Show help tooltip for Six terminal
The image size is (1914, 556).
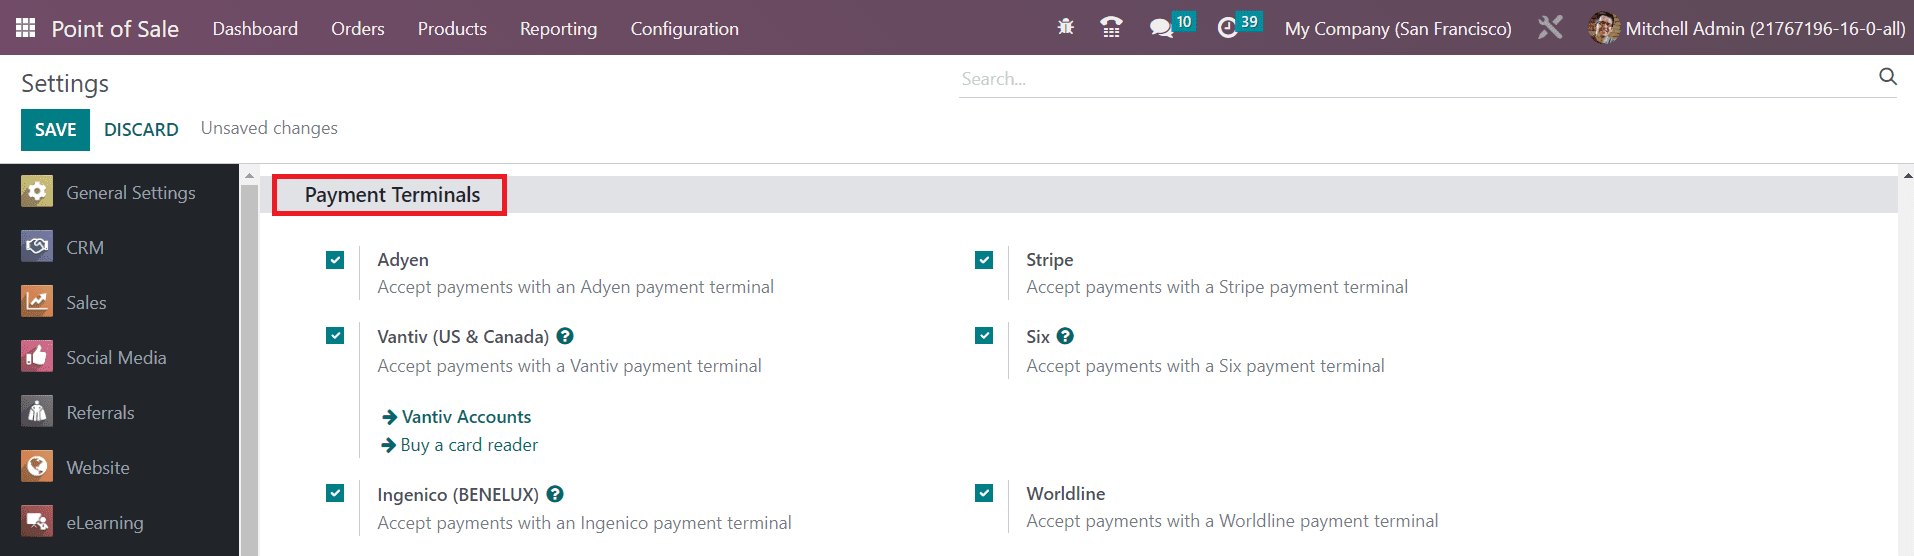tap(1065, 337)
